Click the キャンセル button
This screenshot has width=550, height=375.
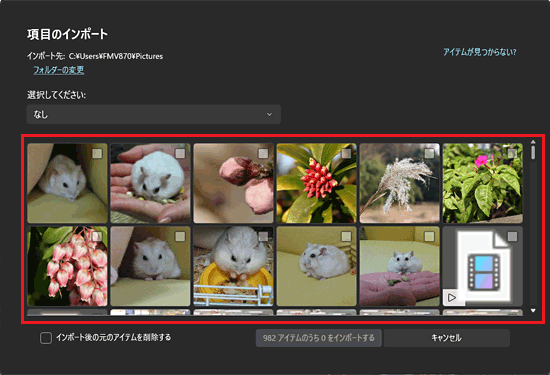click(447, 338)
